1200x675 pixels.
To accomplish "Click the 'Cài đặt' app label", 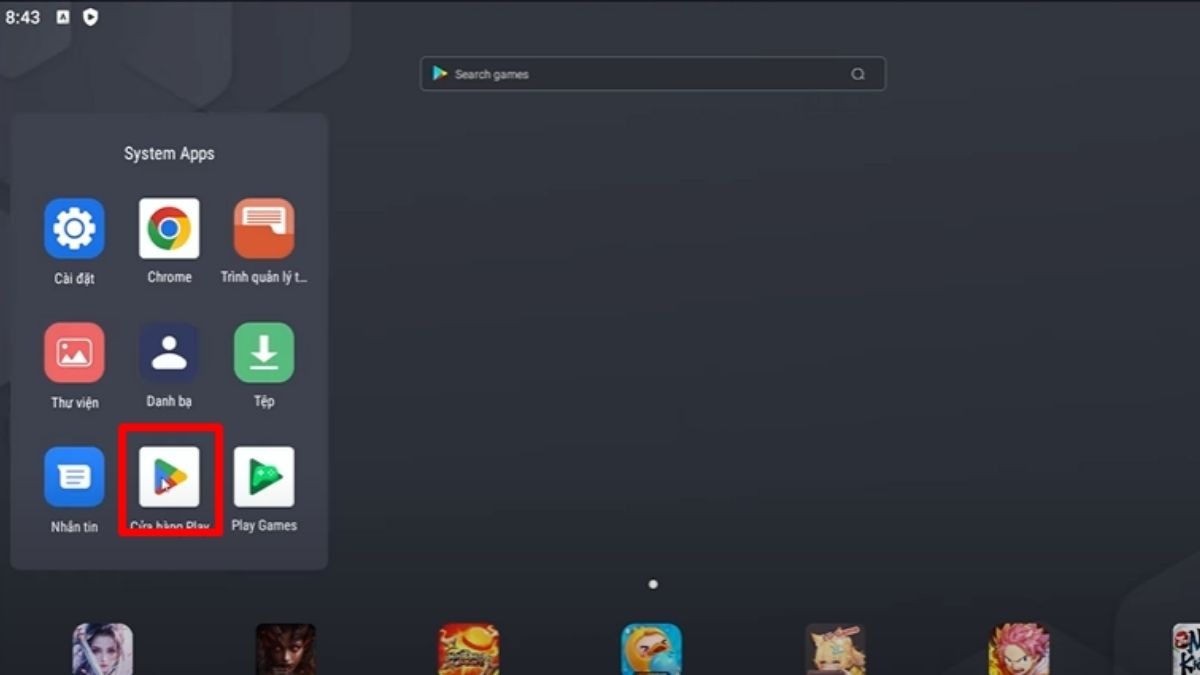I will [74, 278].
